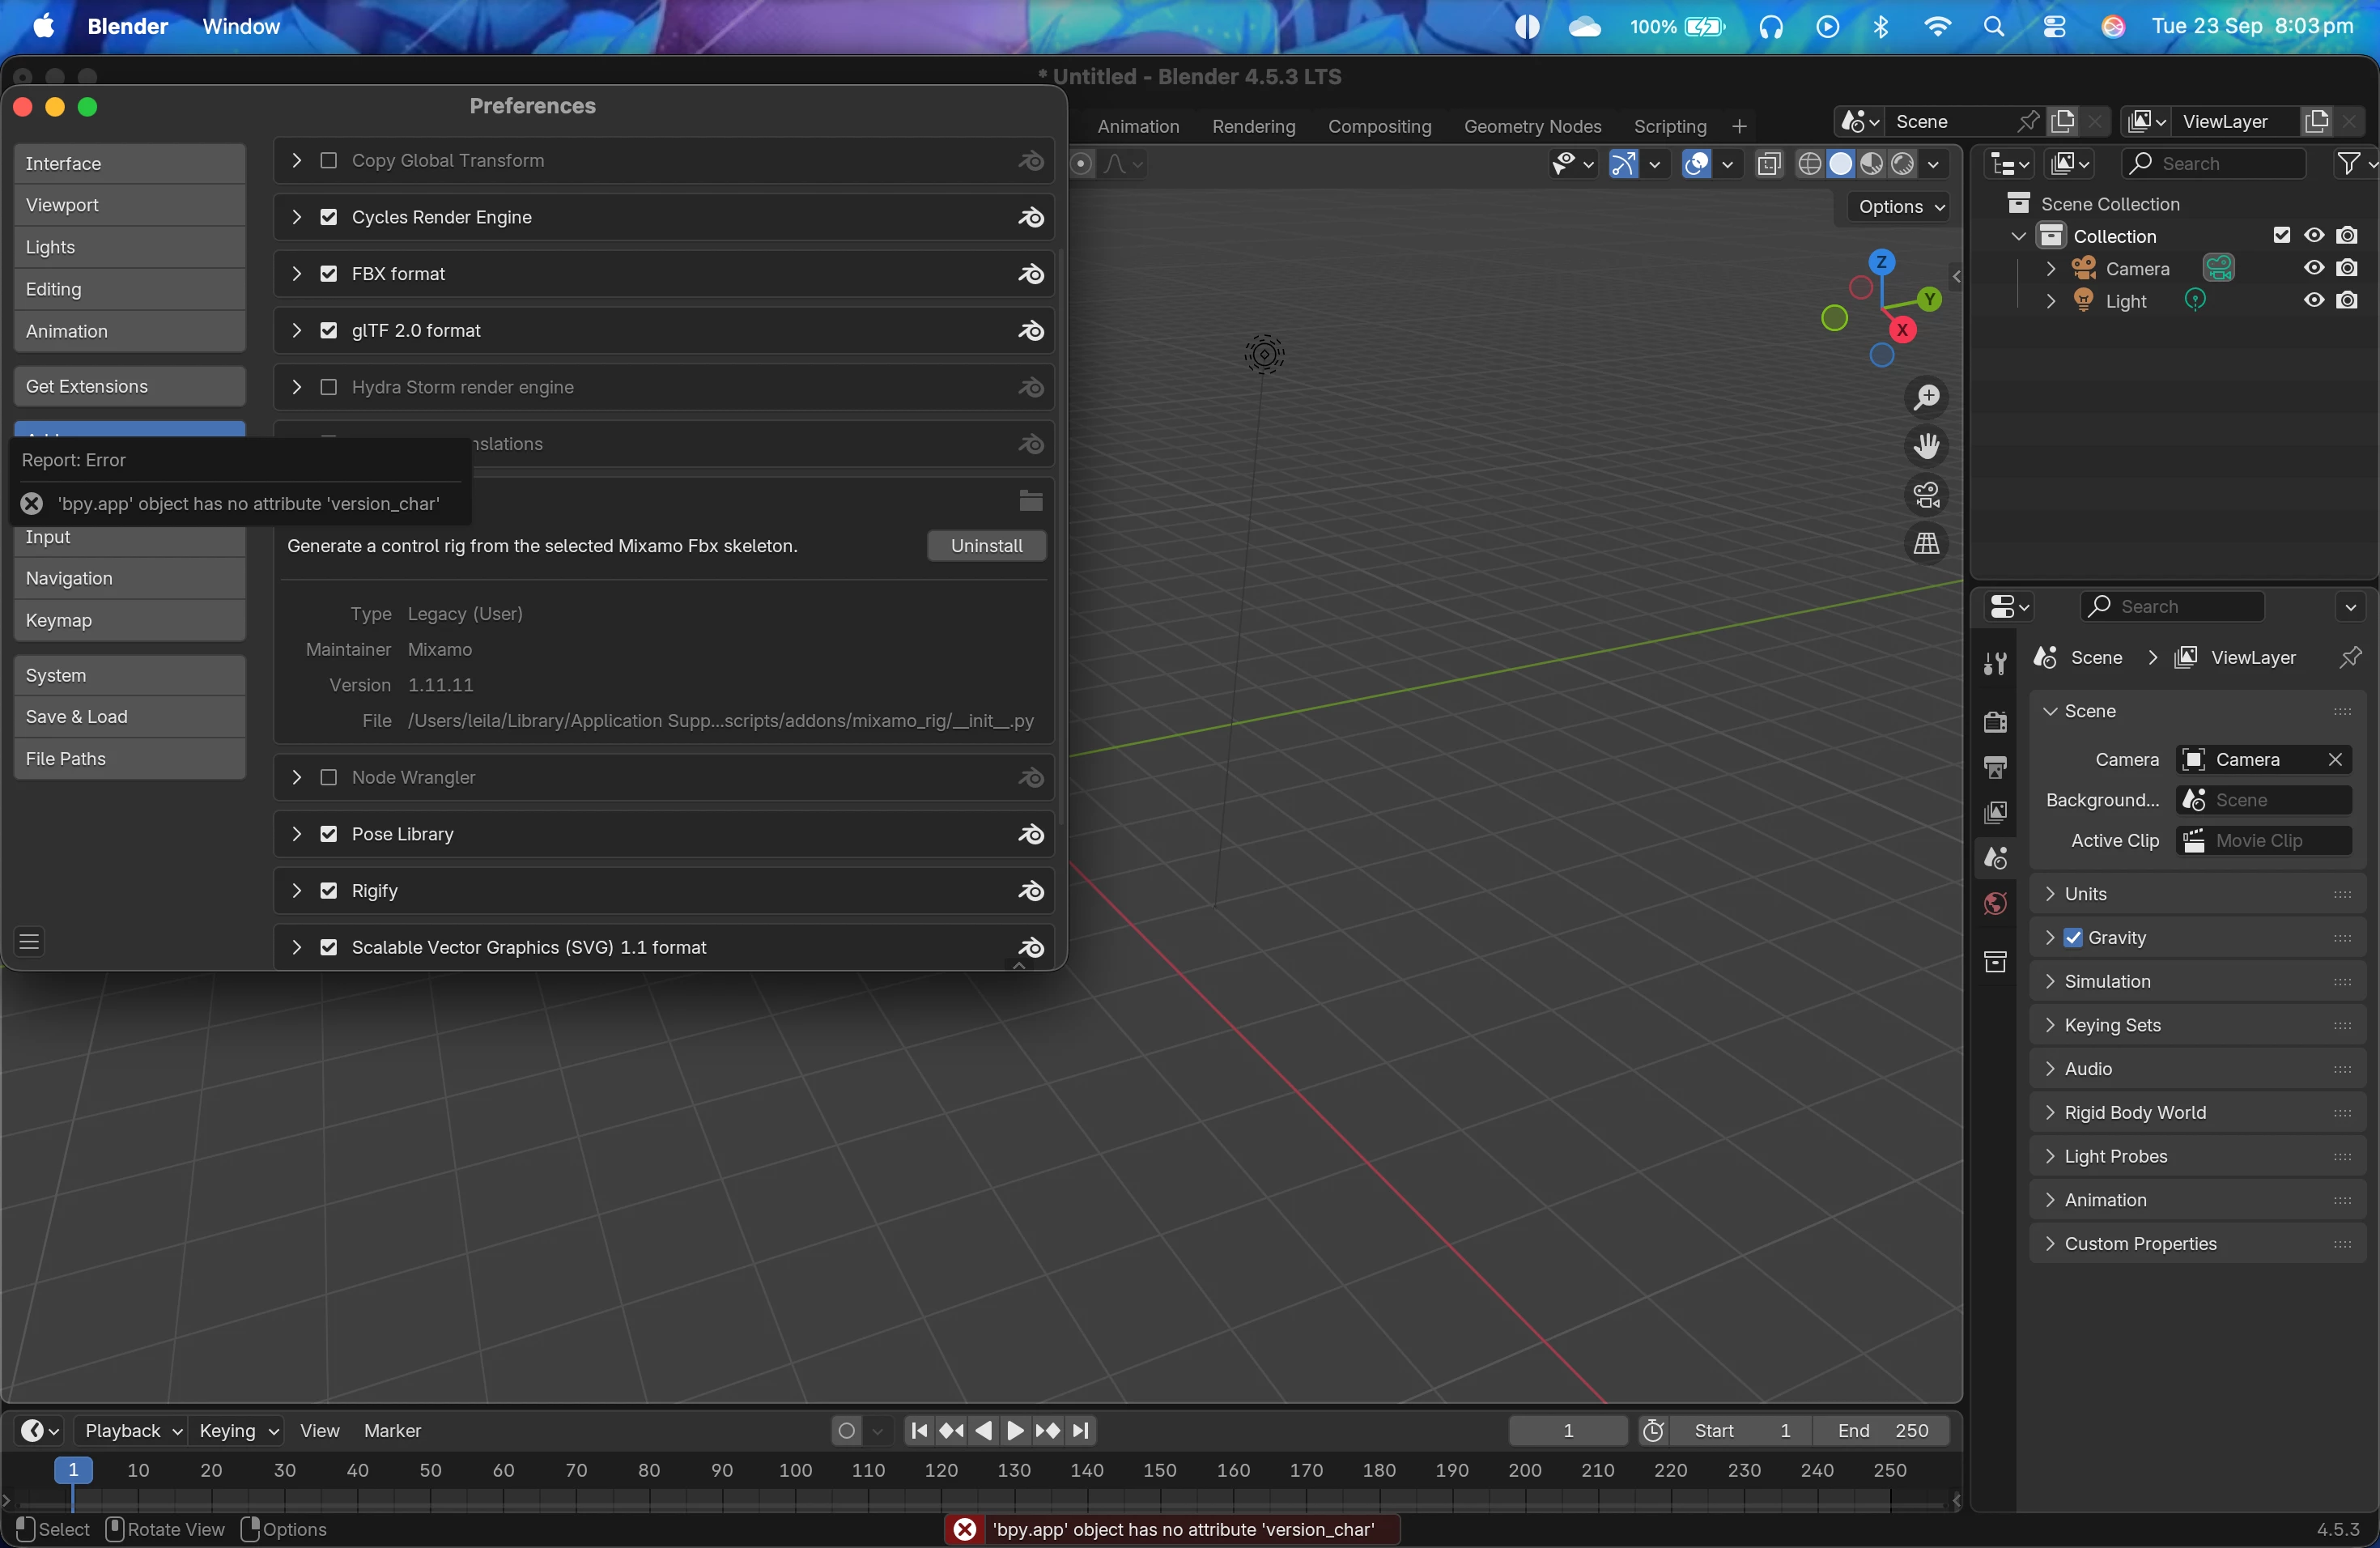This screenshot has height=1548, width=2380.
Task: Click the End frame field
Action: pos(1882,1431)
